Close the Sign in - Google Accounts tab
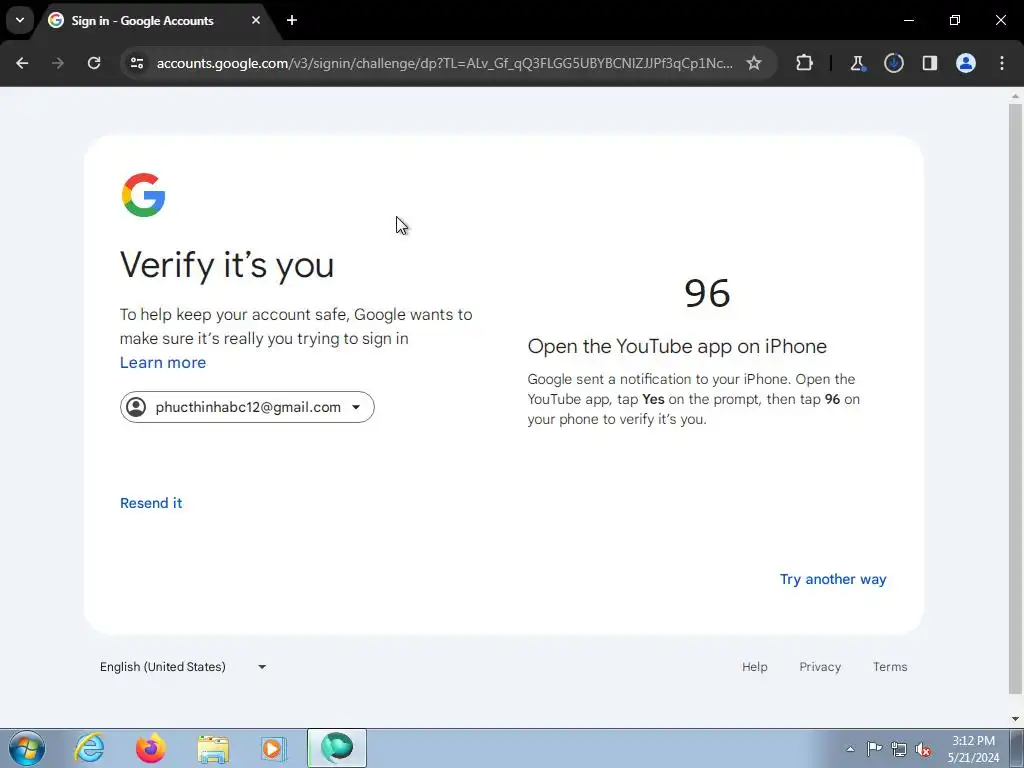This screenshot has width=1024, height=768. click(255, 20)
